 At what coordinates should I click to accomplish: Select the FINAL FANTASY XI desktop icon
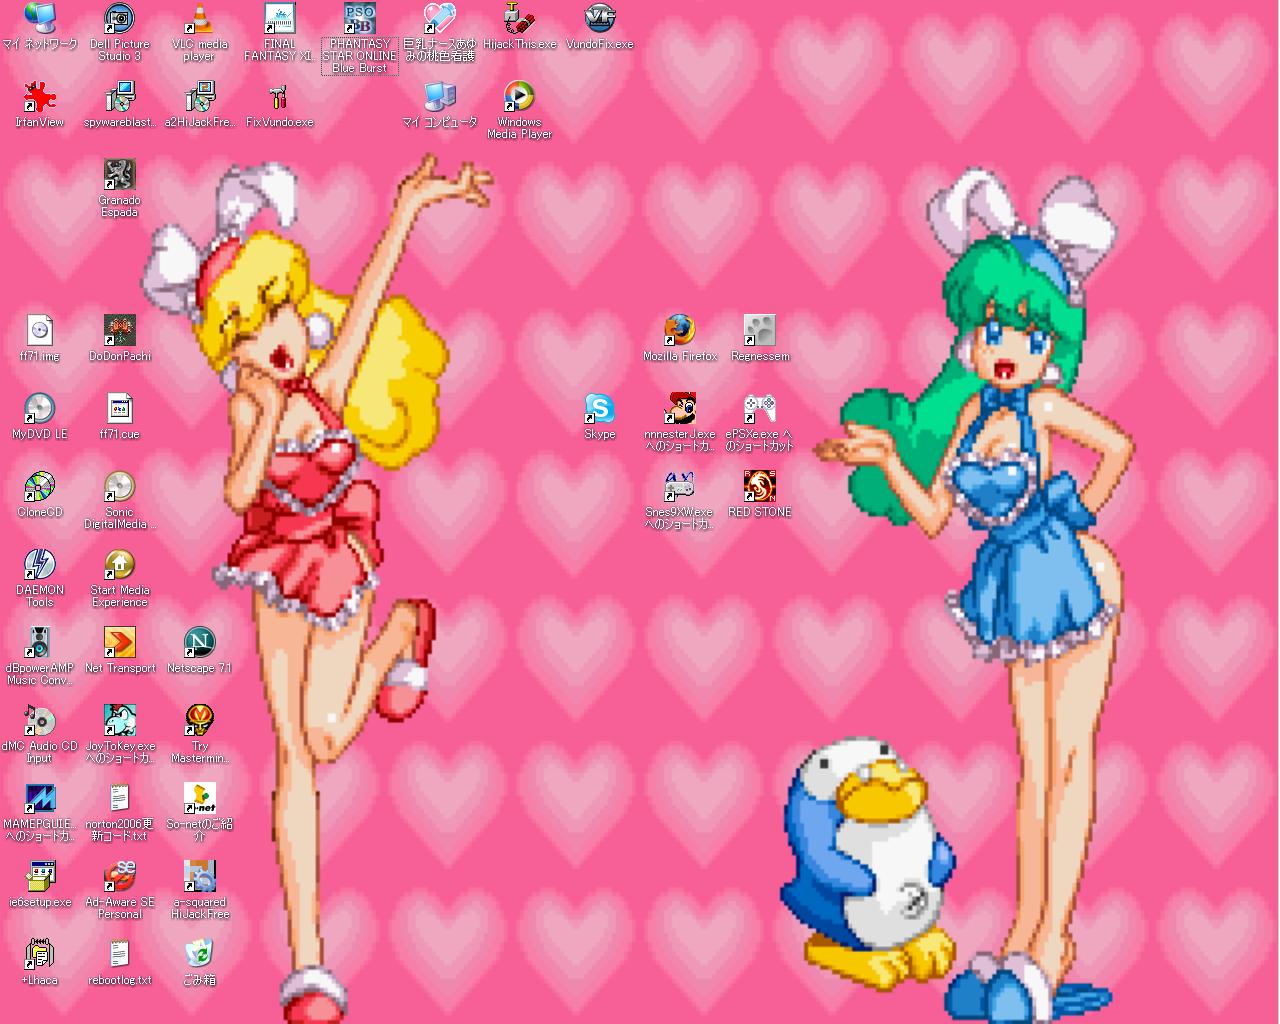[280, 18]
